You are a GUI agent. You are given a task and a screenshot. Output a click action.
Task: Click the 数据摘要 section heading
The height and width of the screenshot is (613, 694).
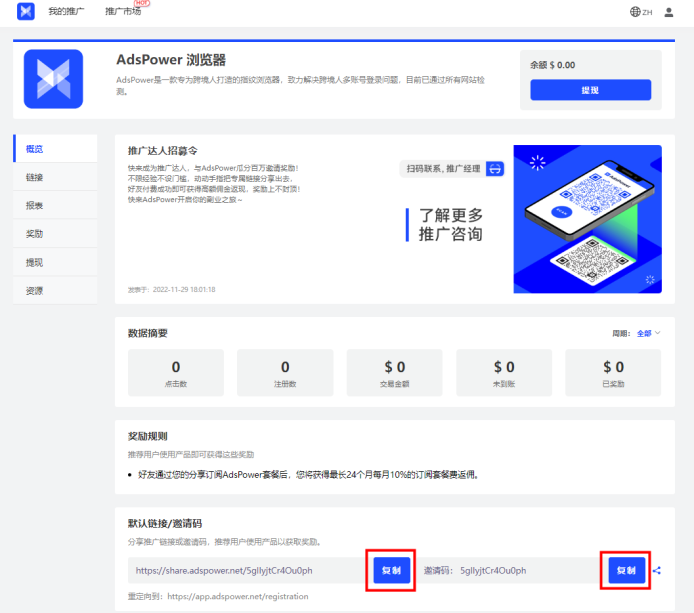[x=148, y=333]
